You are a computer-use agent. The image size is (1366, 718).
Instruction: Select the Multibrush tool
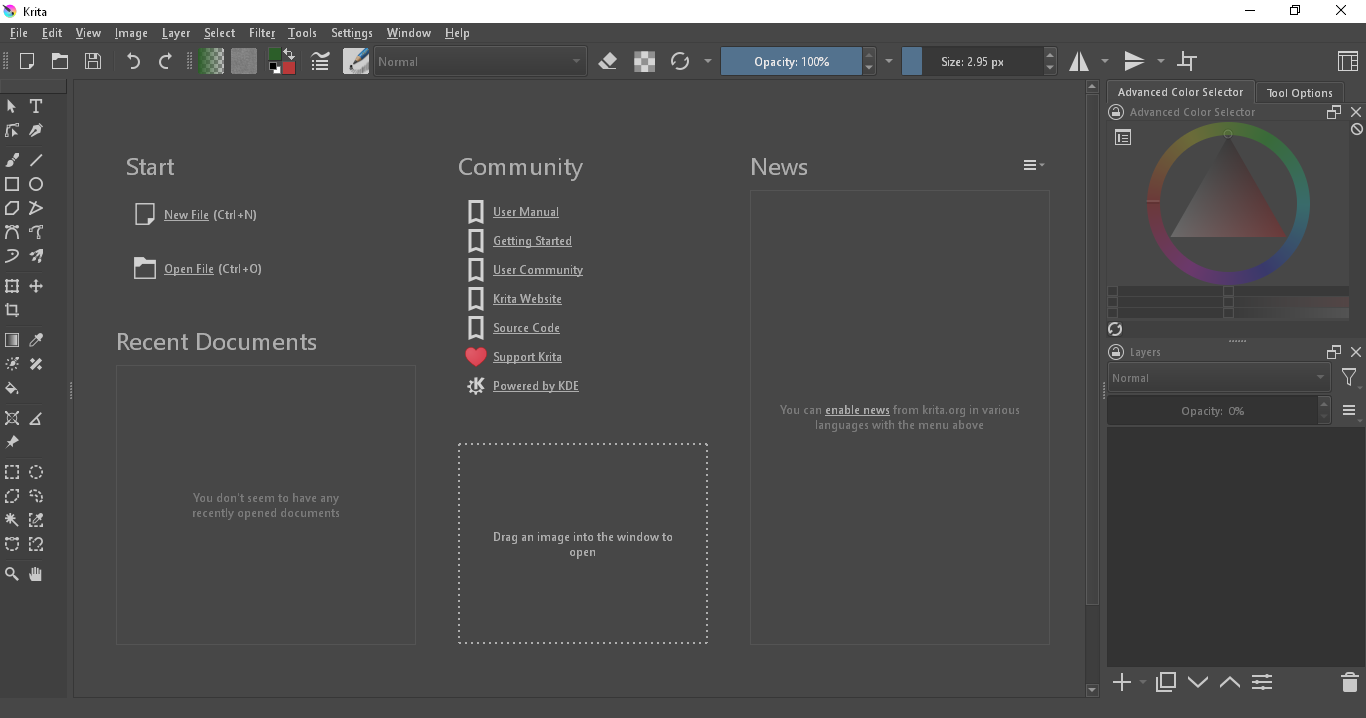point(36,256)
